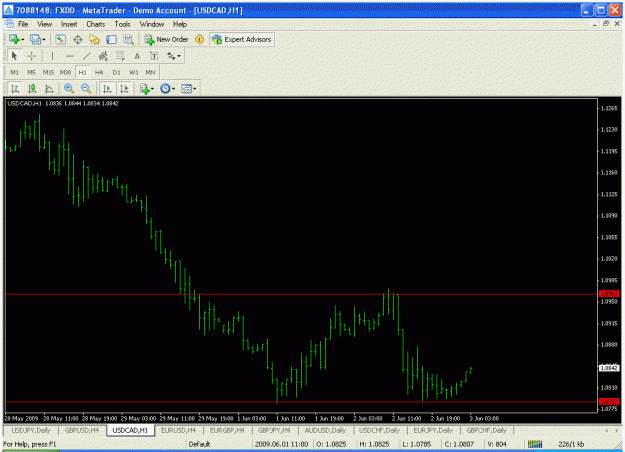
Task: Select the vertical line drawing tool
Action: tap(52, 56)
